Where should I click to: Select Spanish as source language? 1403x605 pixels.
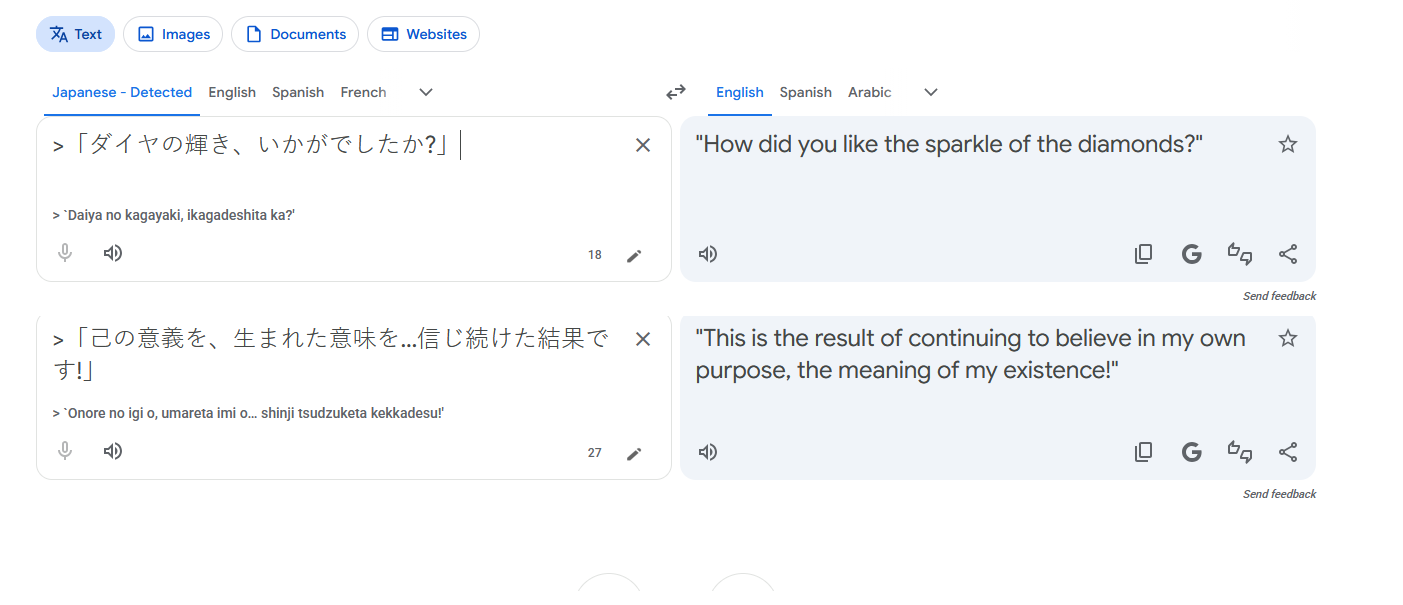298,92
